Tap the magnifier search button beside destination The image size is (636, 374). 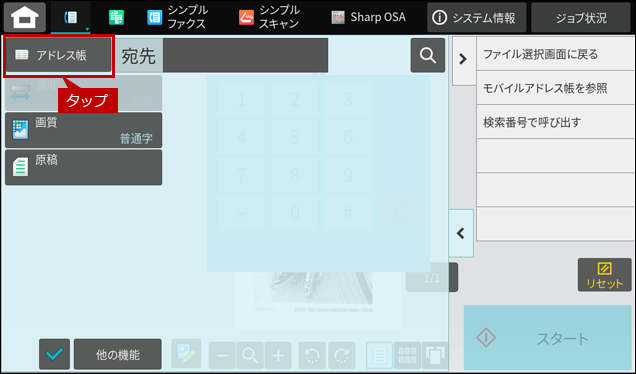pyautogui.click(x=428, y=55)
